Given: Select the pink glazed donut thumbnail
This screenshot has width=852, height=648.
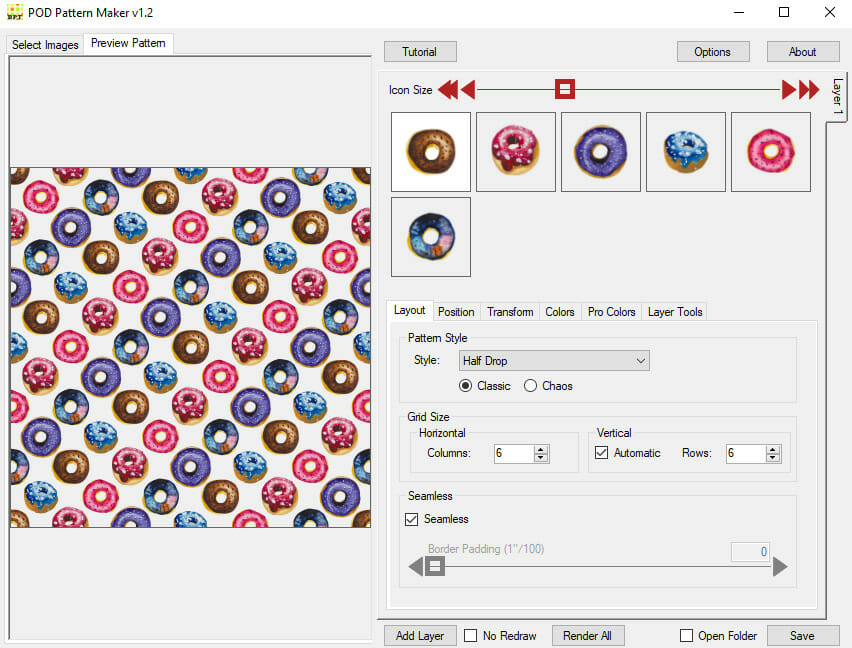Looking at the screenshot, I should (770, 152).
